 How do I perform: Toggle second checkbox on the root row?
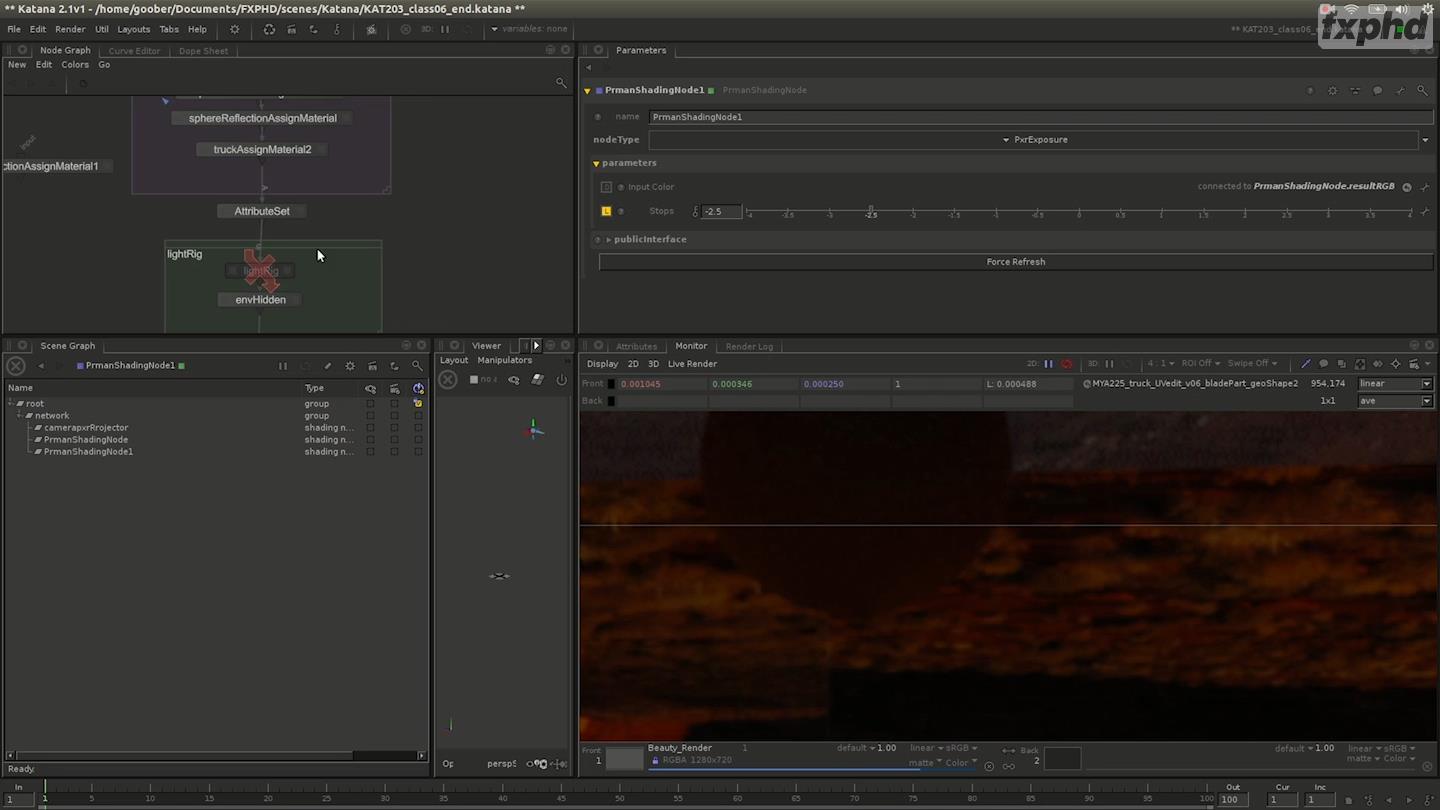point(394,404)
